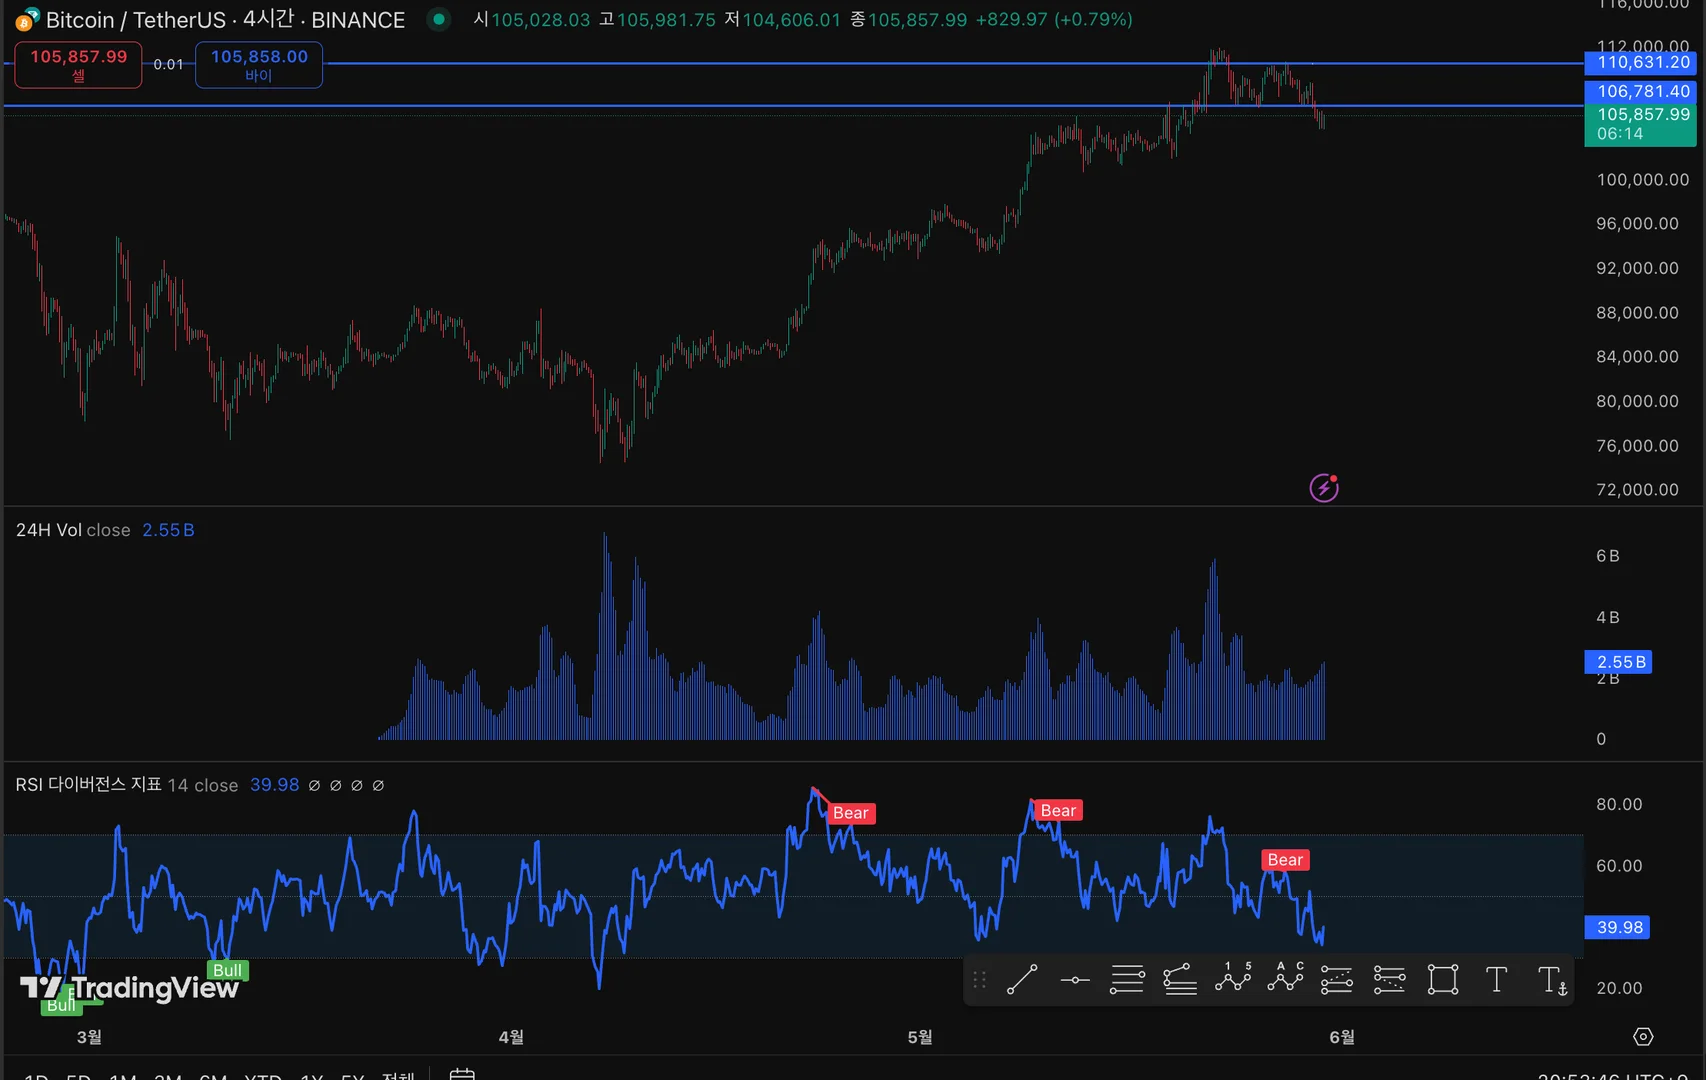Image resolution: width=1706 pixels, height=1080 pixels.
Task: Click the 110,631.20 horizontal line price label
Action: [x=1641, y=62]
